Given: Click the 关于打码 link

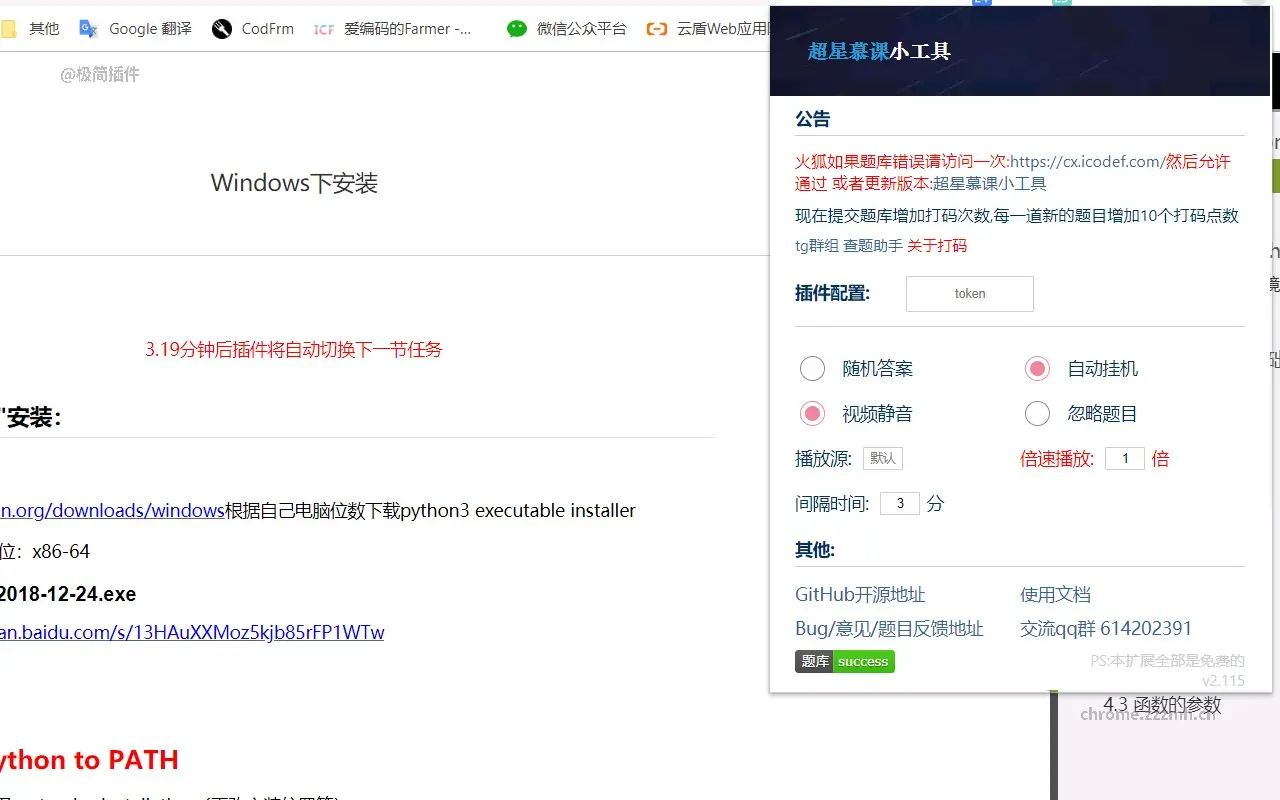Looking at the screenshot, I should [936, 245].
